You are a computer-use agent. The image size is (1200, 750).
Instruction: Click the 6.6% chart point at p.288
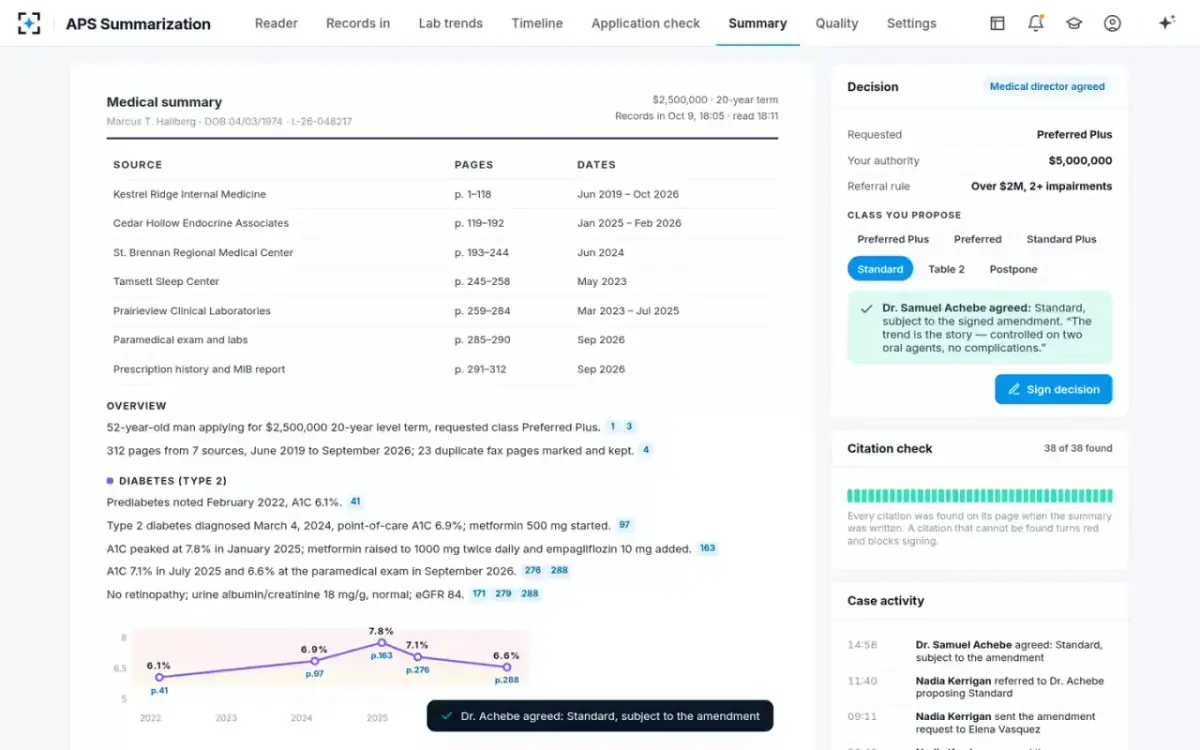(507, 667)
